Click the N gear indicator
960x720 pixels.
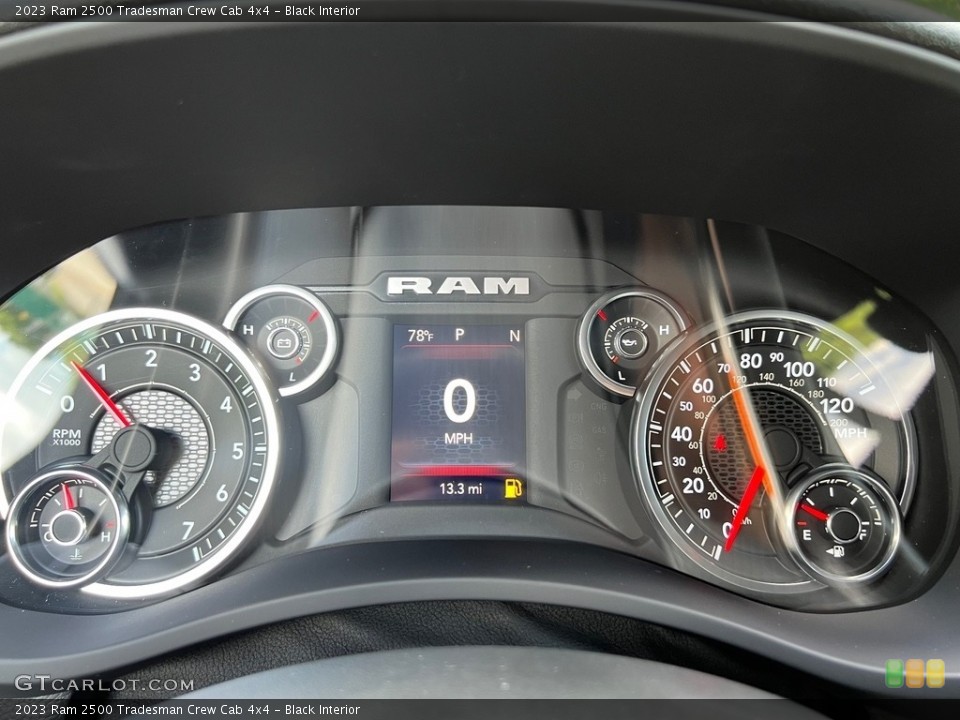[x=515, y=336]
